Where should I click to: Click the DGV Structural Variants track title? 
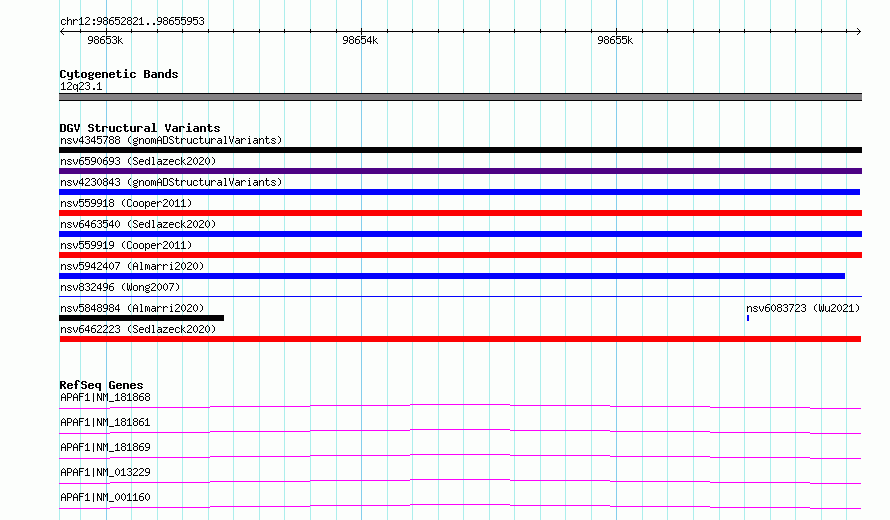(x=140, y=128)
